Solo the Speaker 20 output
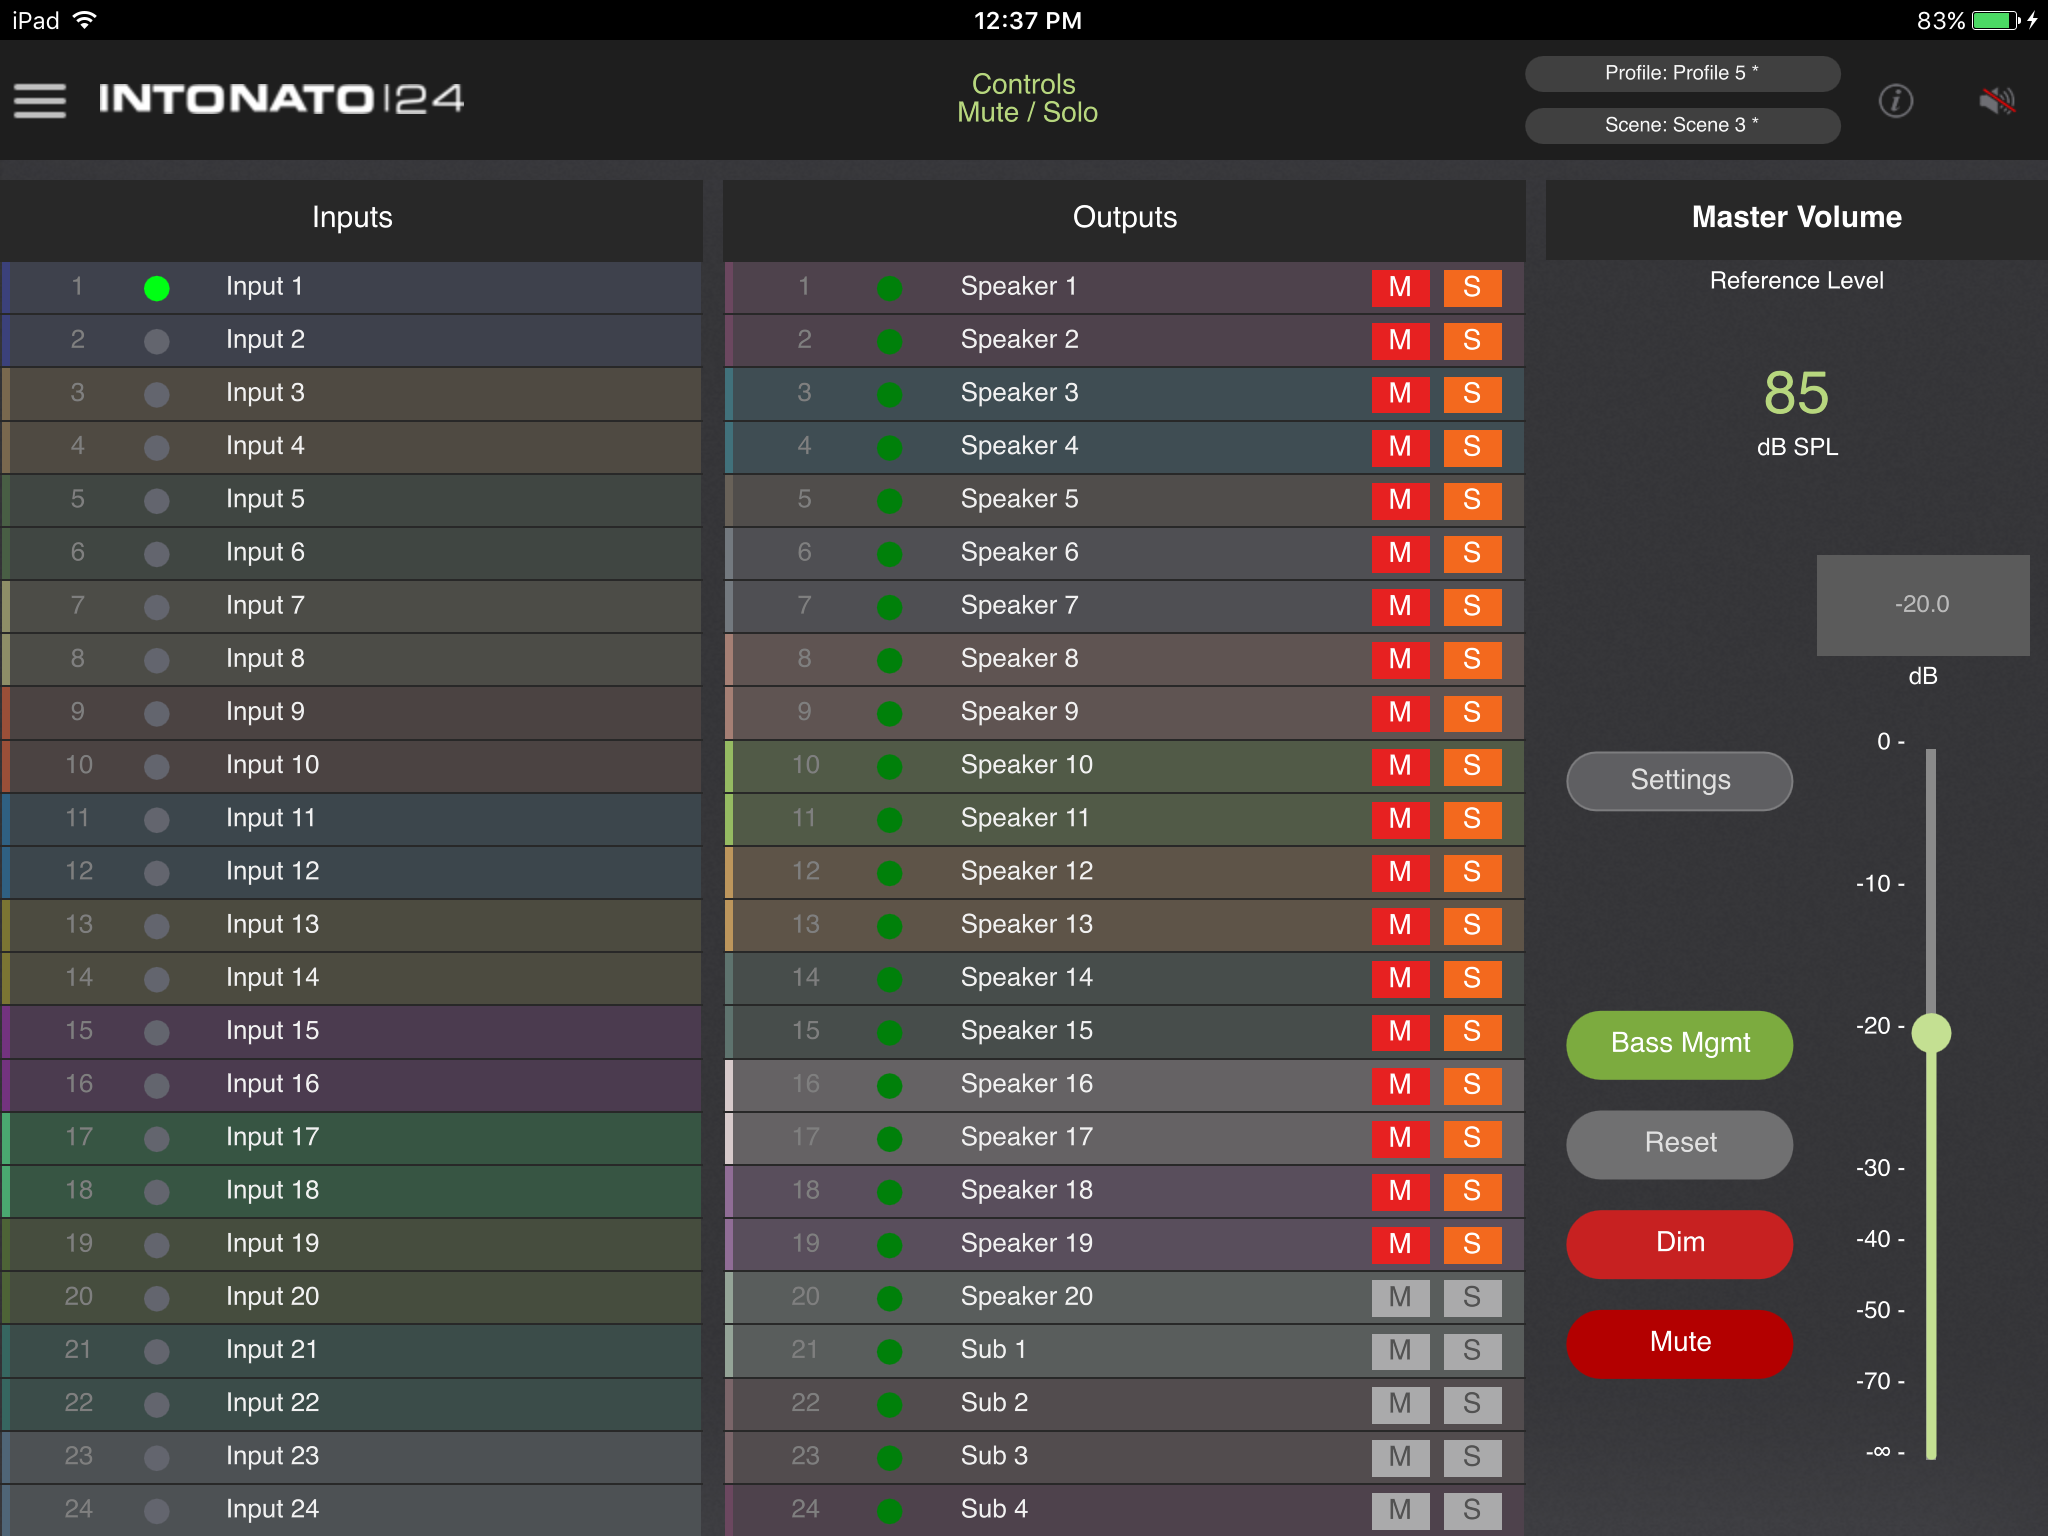The image size is (2048, 1536). pyautogui.click(x=1471, y=1297)
